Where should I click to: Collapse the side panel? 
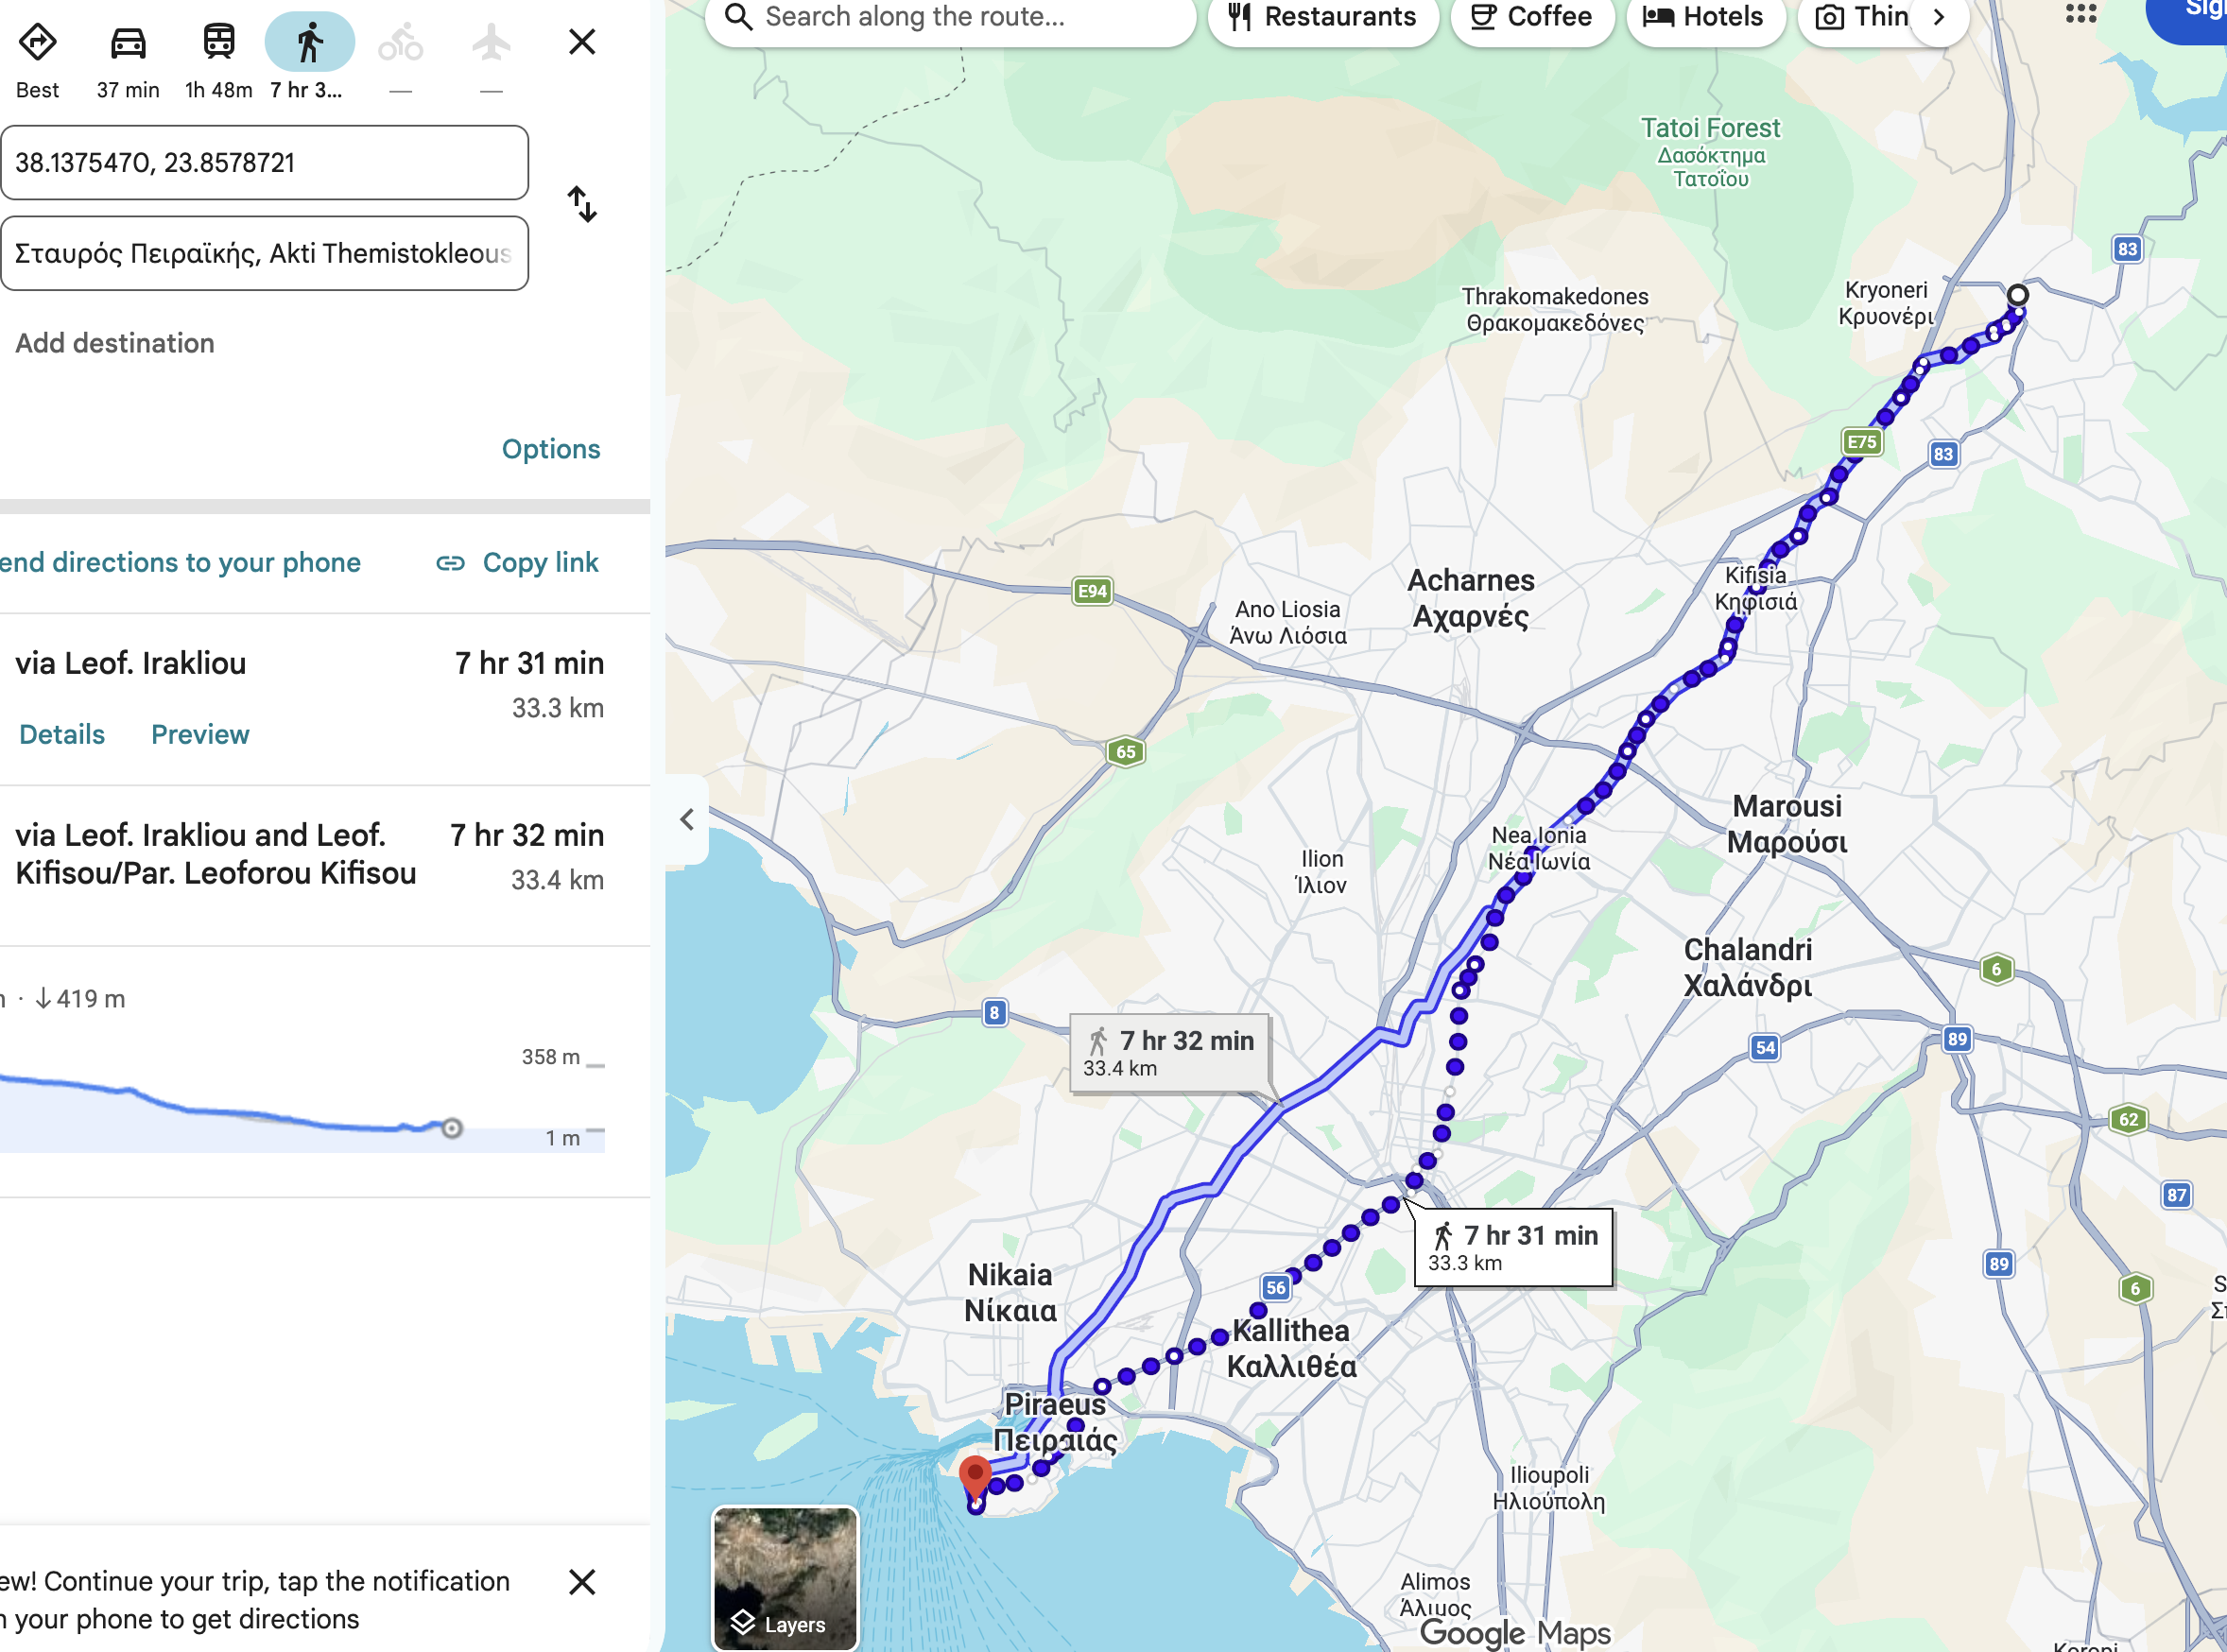click(x=687, y=820)
